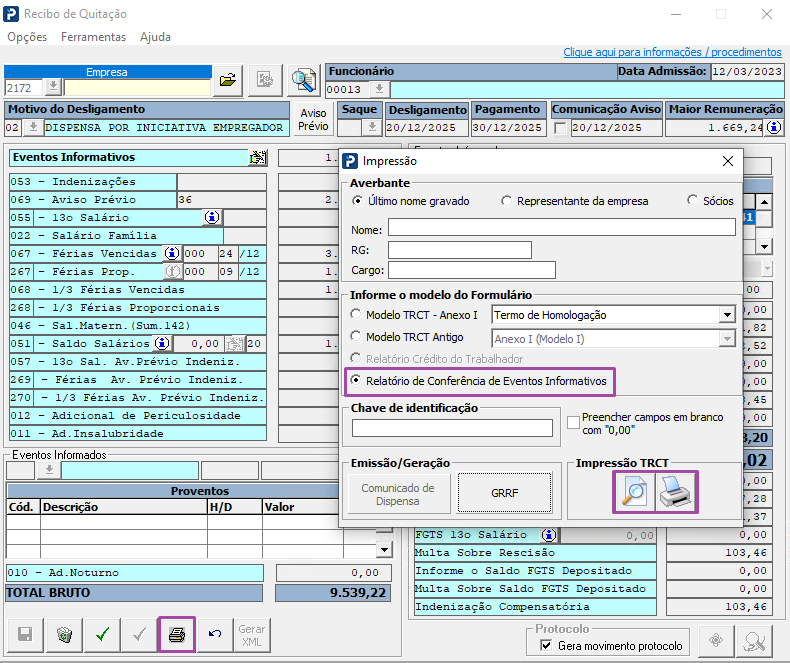Open the Saque lookup arrow
This screenshot has width=790, height=663.
point(372,127)
